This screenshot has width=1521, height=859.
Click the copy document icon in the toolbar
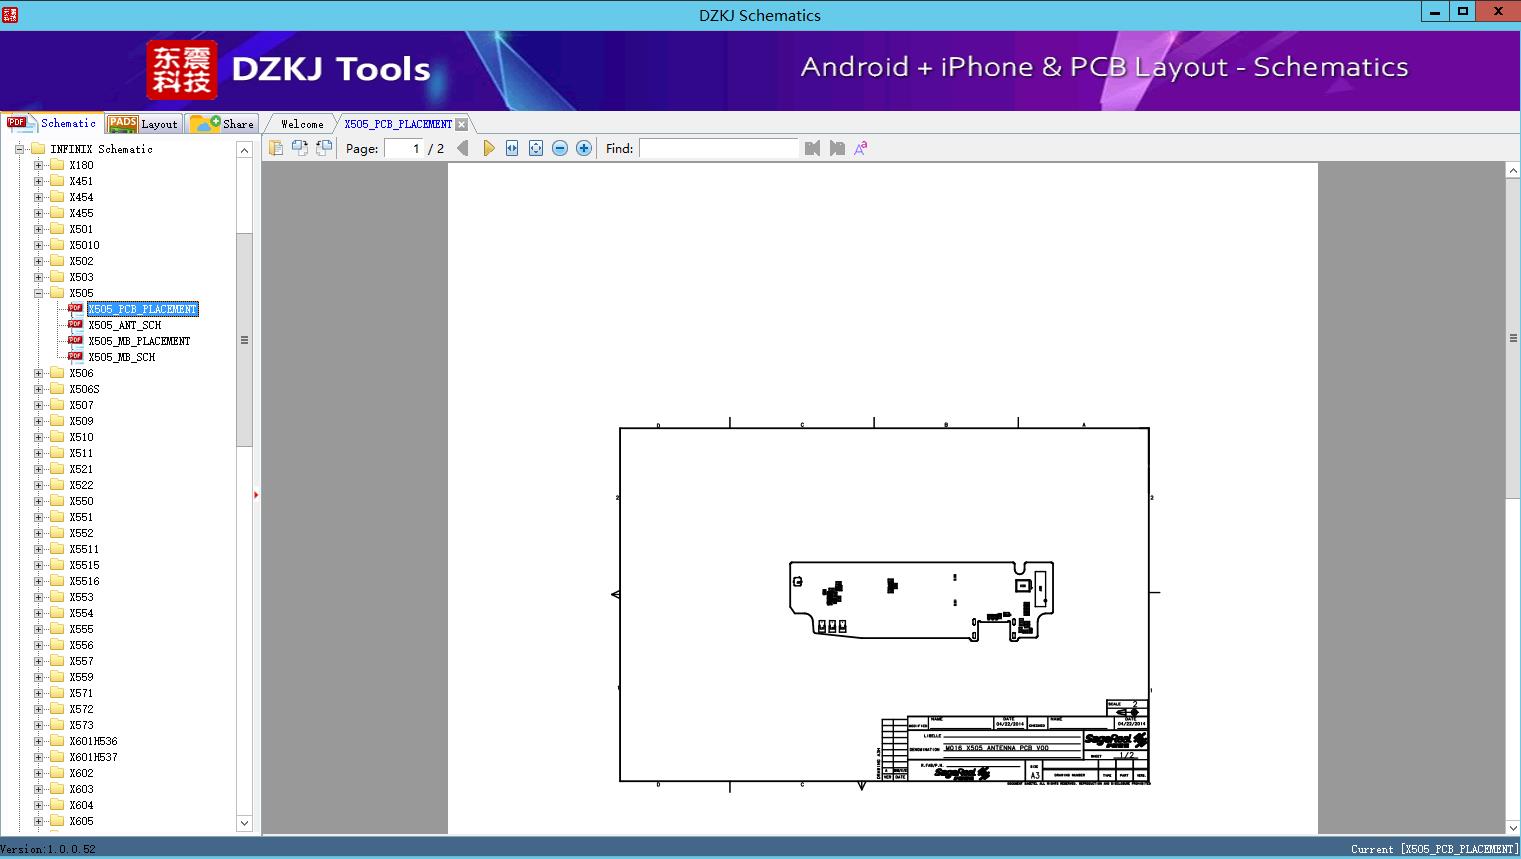pos(276,148)
